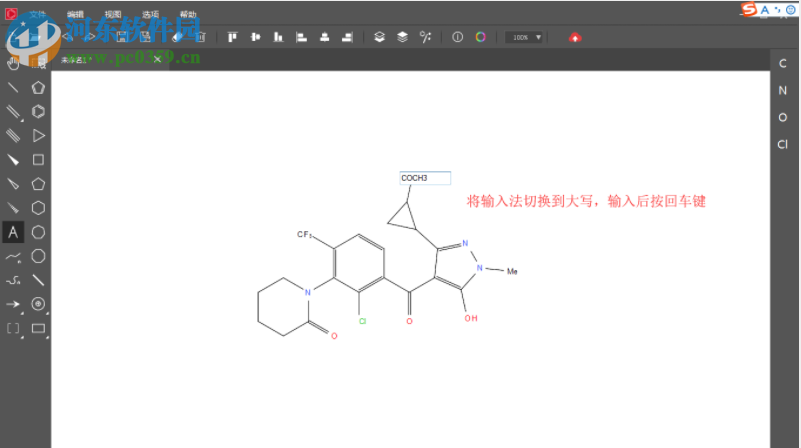Click the align left toolbar icon
Screen dimensions: 801x448
pyautogui.click(x=301, y=37)
